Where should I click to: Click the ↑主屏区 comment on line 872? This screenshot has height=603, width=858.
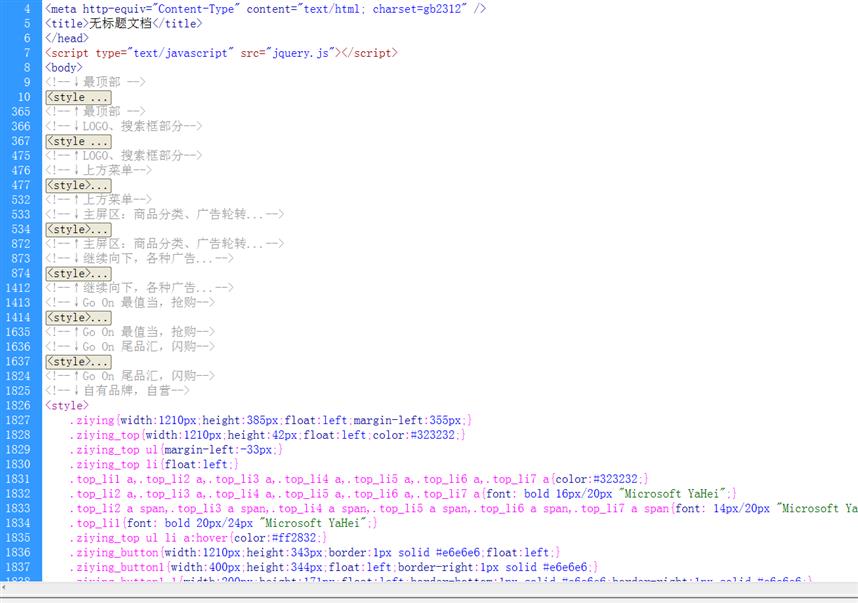[x=165, y=244]
